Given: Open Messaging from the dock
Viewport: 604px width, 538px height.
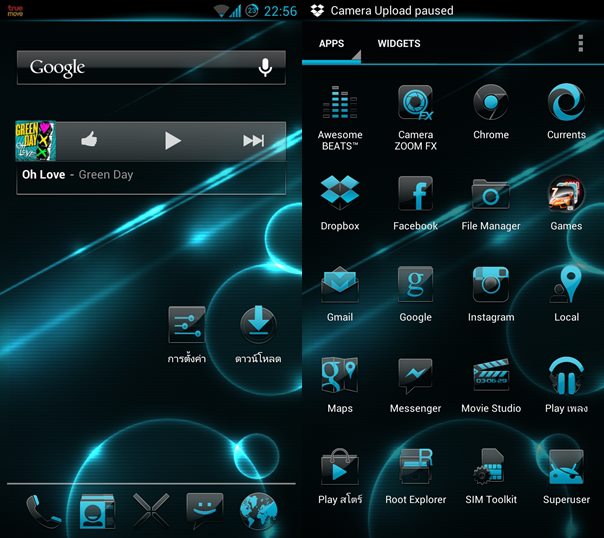Looking at the screenshot, I should [x=205, y=511].
